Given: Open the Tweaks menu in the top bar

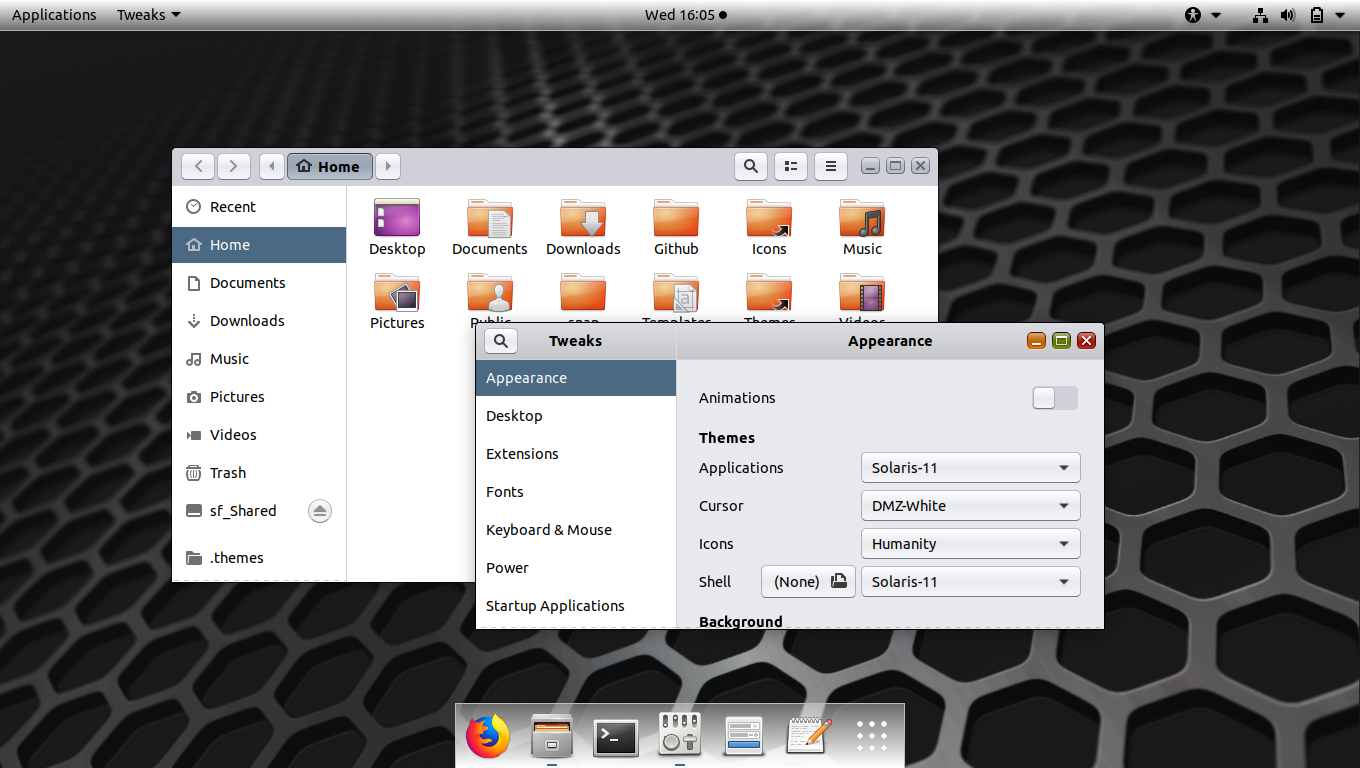Looking at the screenshot, I should click(x=147, y=14).
